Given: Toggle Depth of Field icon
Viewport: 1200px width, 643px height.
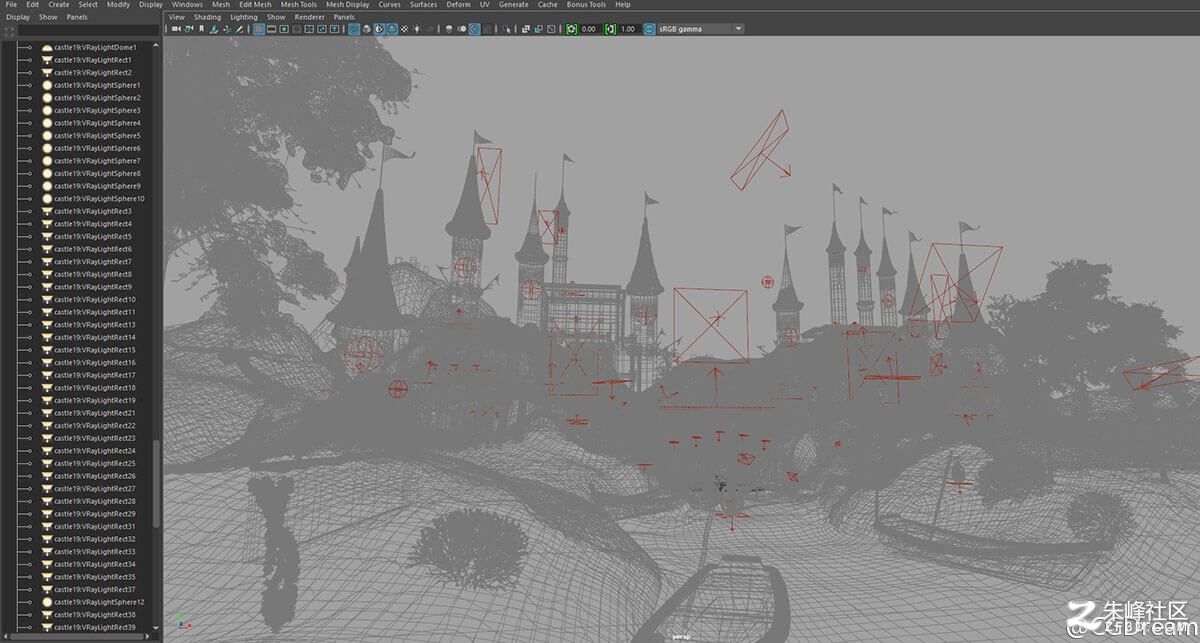Looking at the screenshot, I should [x=487, y=29].
